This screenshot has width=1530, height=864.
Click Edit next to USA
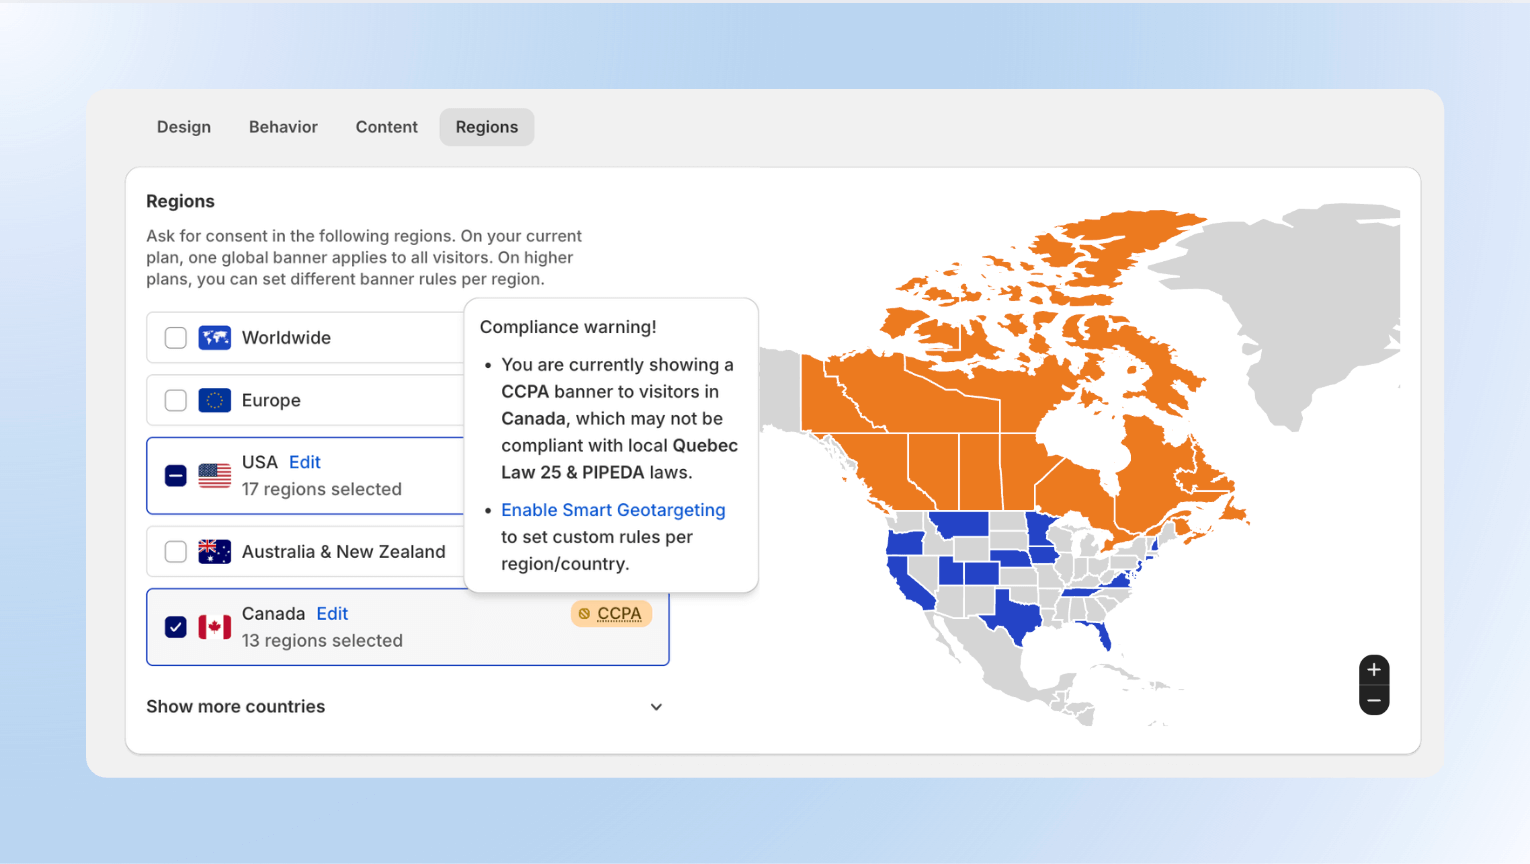[x=304, y=462]
